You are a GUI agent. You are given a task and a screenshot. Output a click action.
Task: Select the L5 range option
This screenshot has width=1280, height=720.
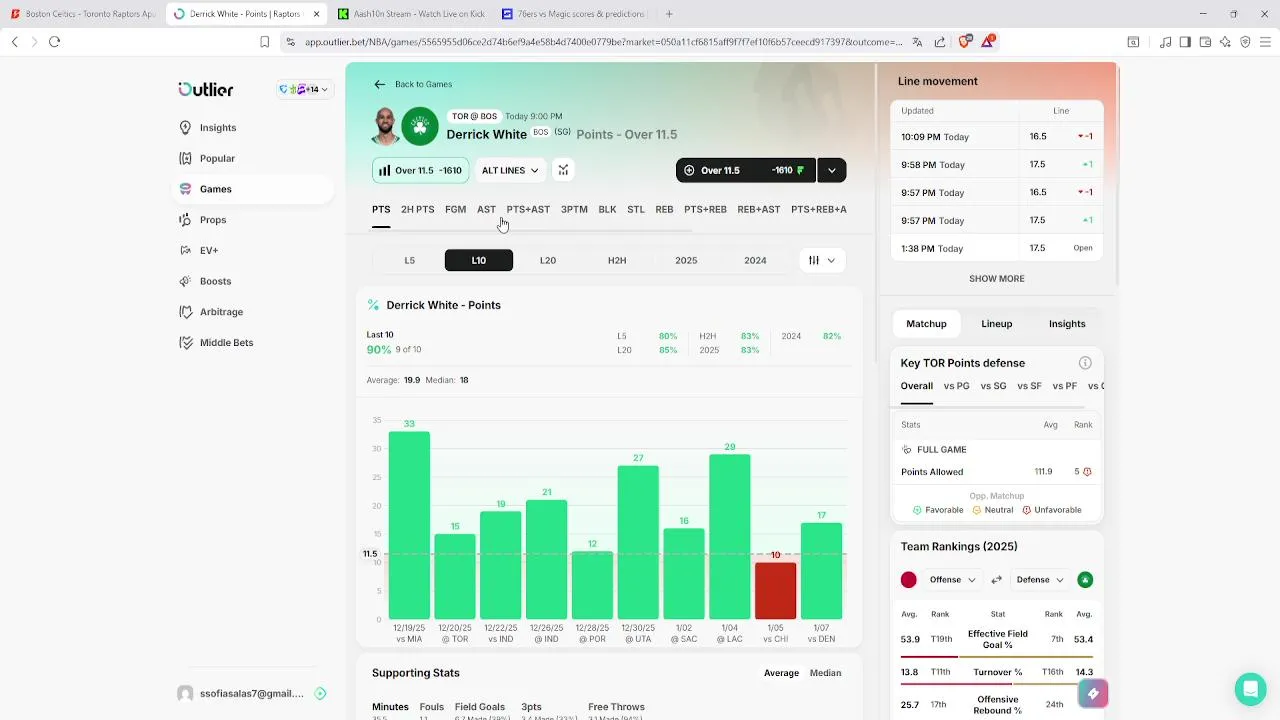[x=409, y=260]
